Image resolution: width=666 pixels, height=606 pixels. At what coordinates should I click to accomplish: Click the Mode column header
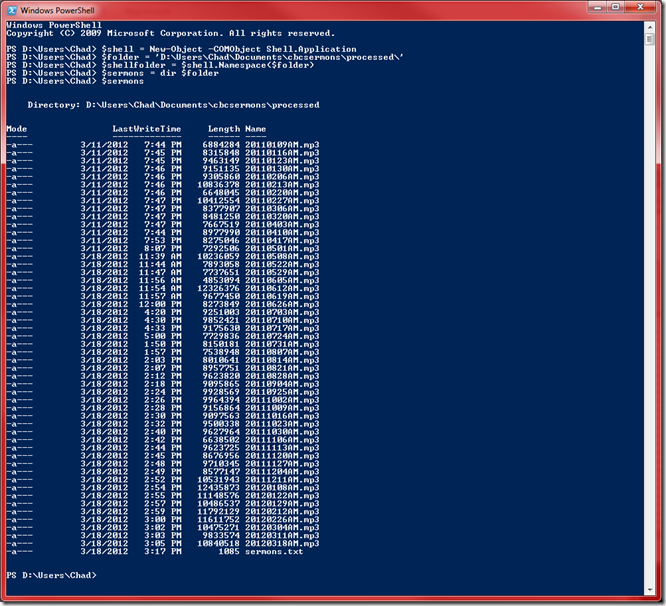pos(17,129)
